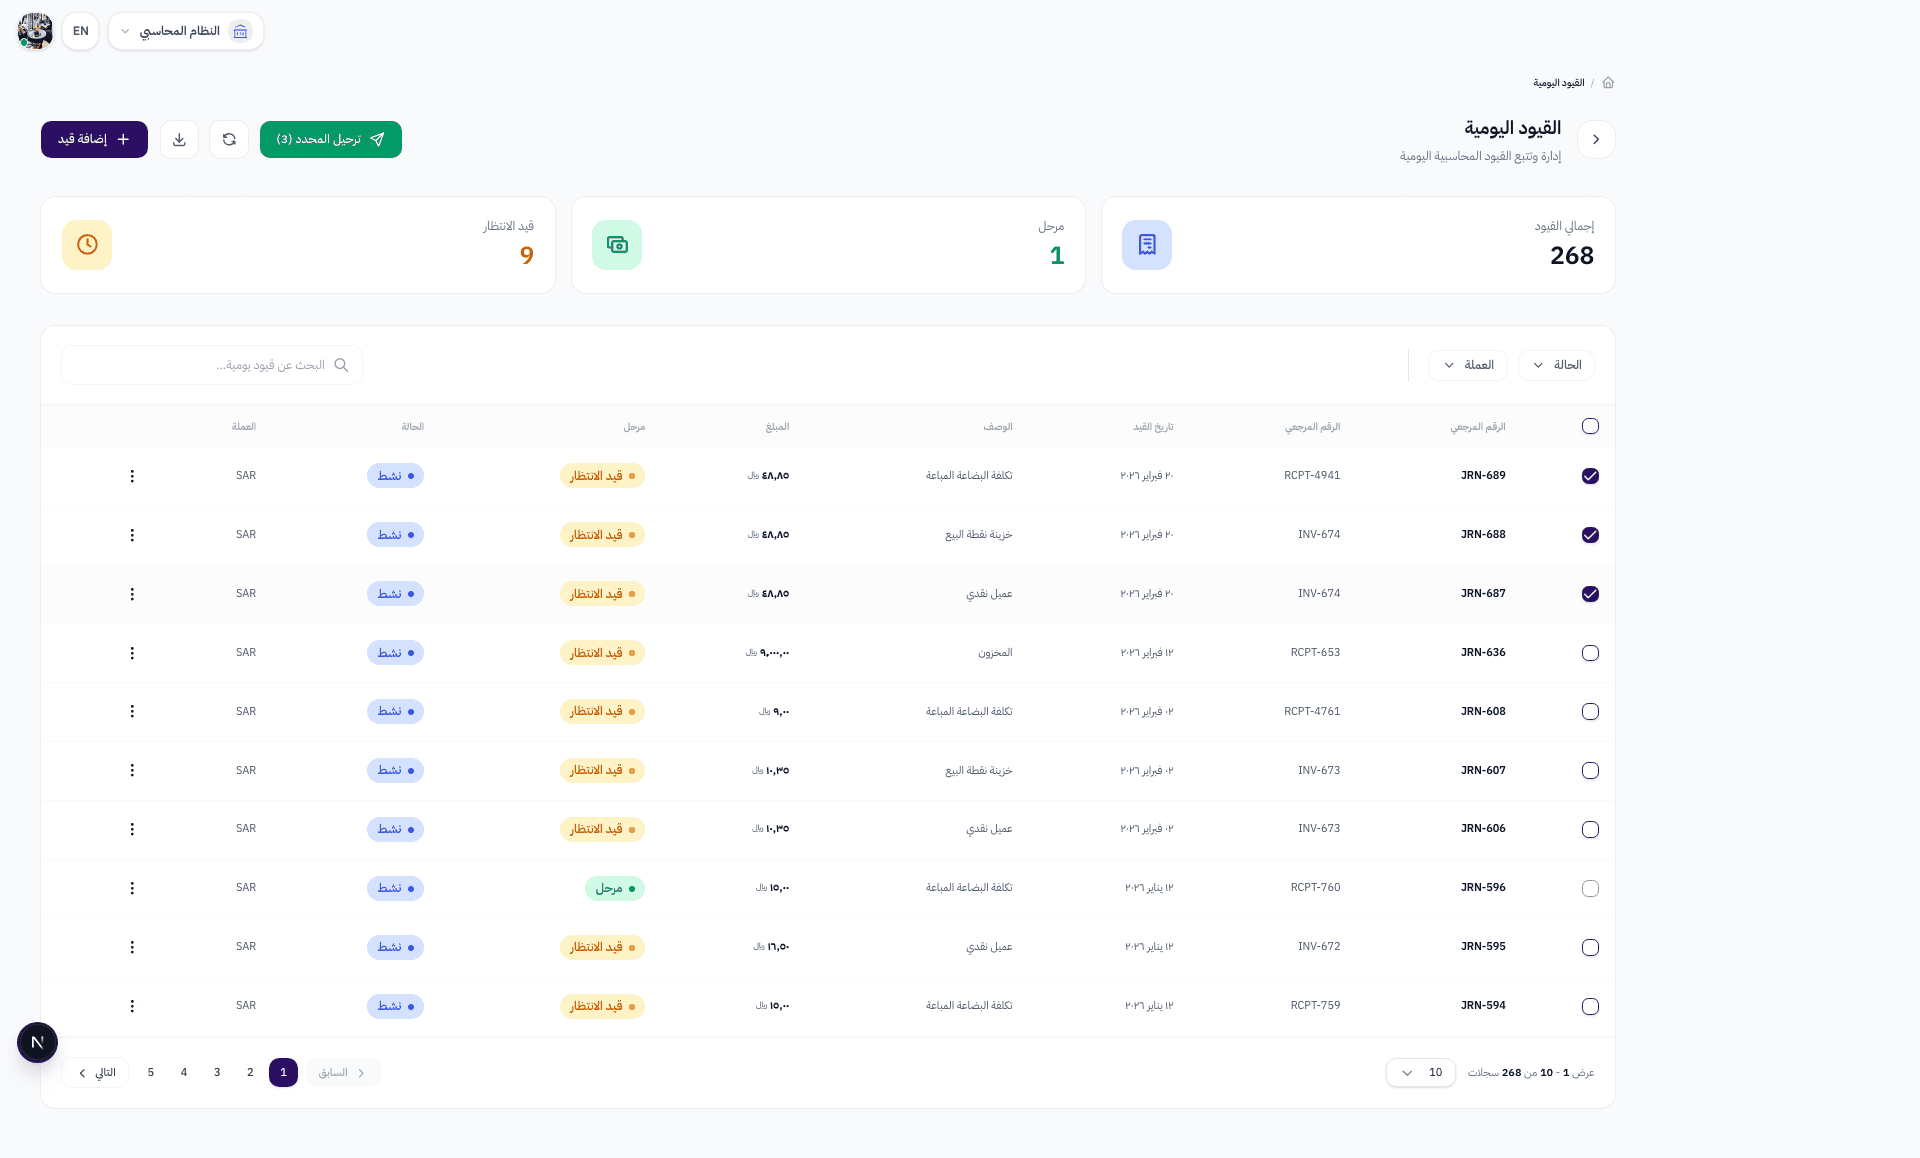Open three-dot menu for JRN-596
The width and height of the screenshot is (1920, 1158).
[132, 888]
